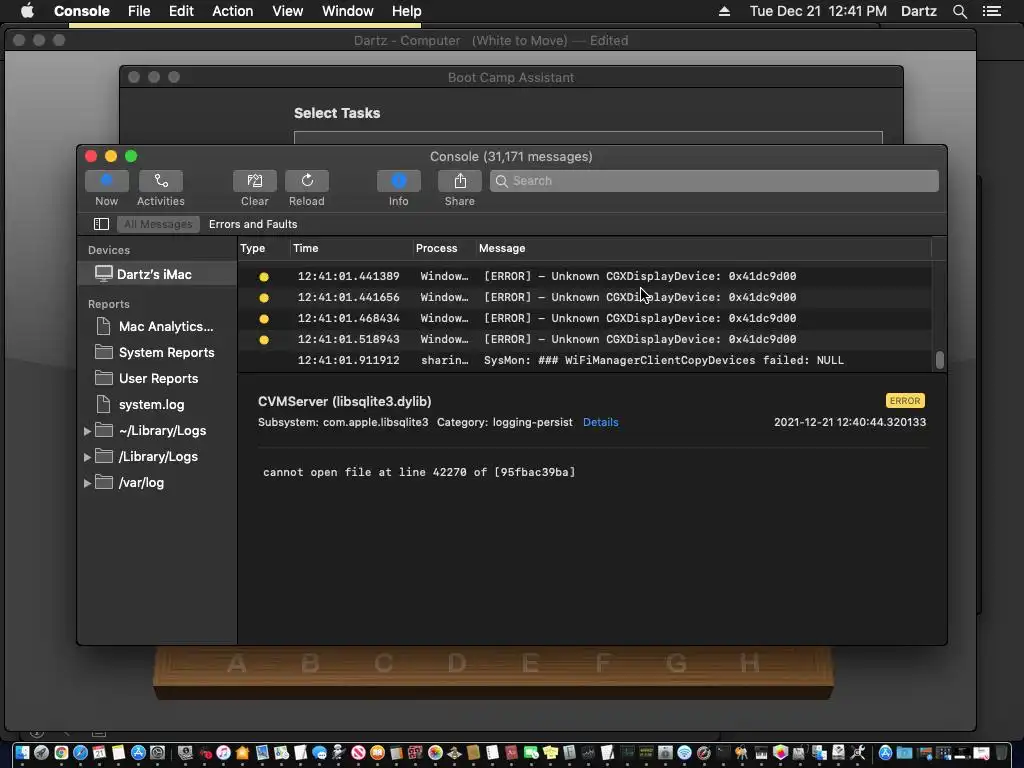Screen dimensions: 1024x768
Task: Click the Now toolbar button in Console
Action: (106, 181)
